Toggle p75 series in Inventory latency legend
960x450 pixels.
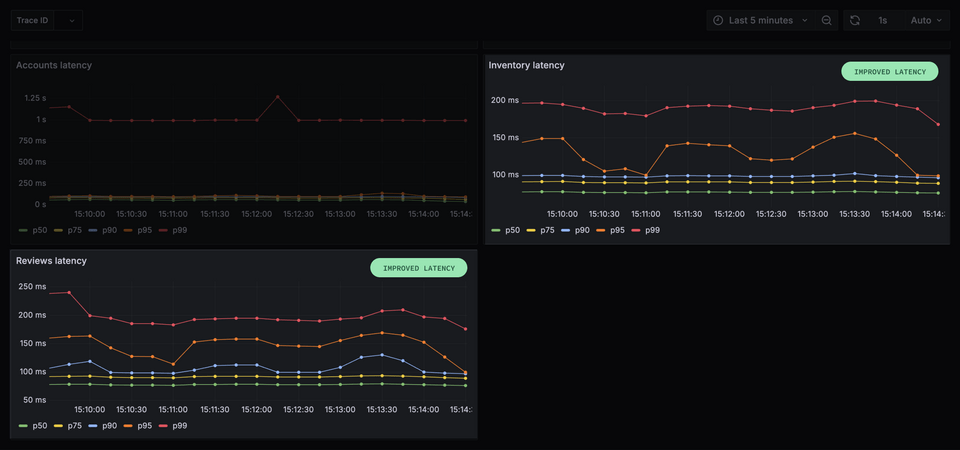coord(541,230)
